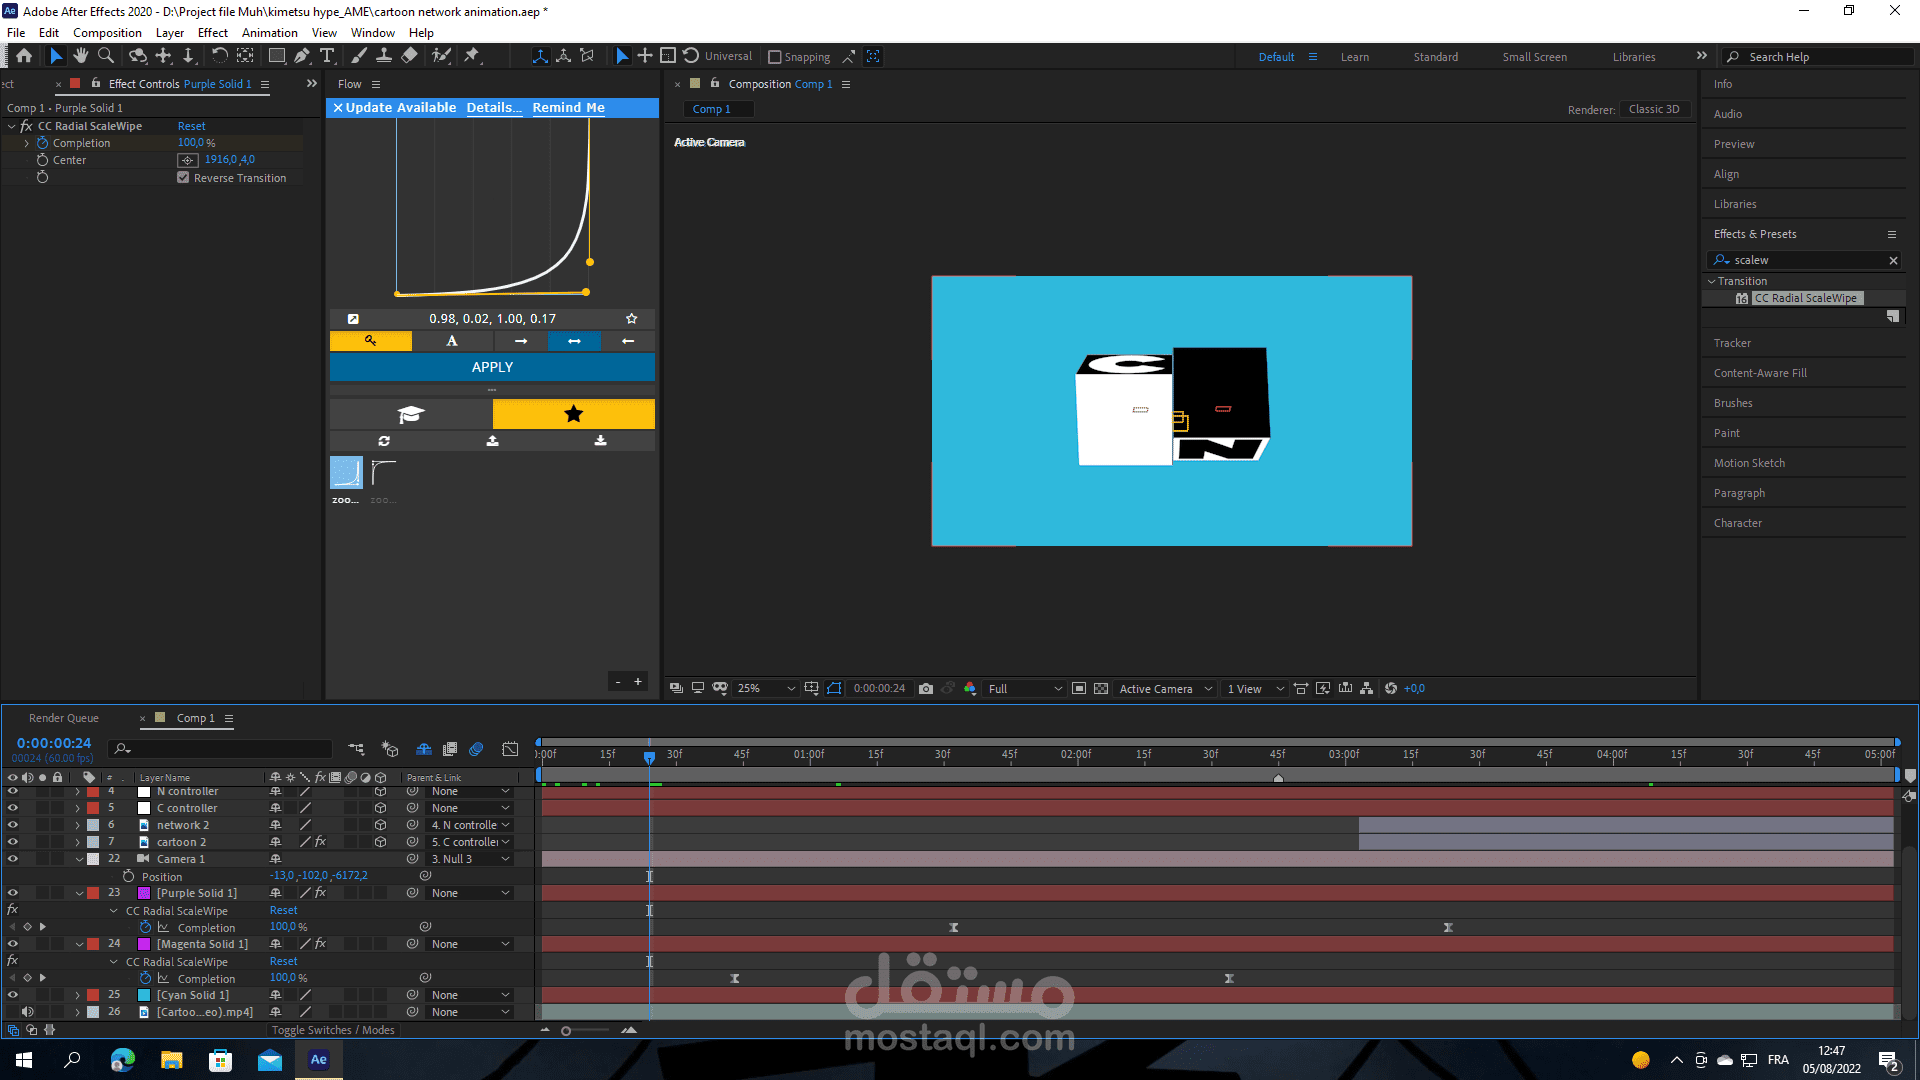Open the Full resolution dropdown

(x=1024, y=688)
